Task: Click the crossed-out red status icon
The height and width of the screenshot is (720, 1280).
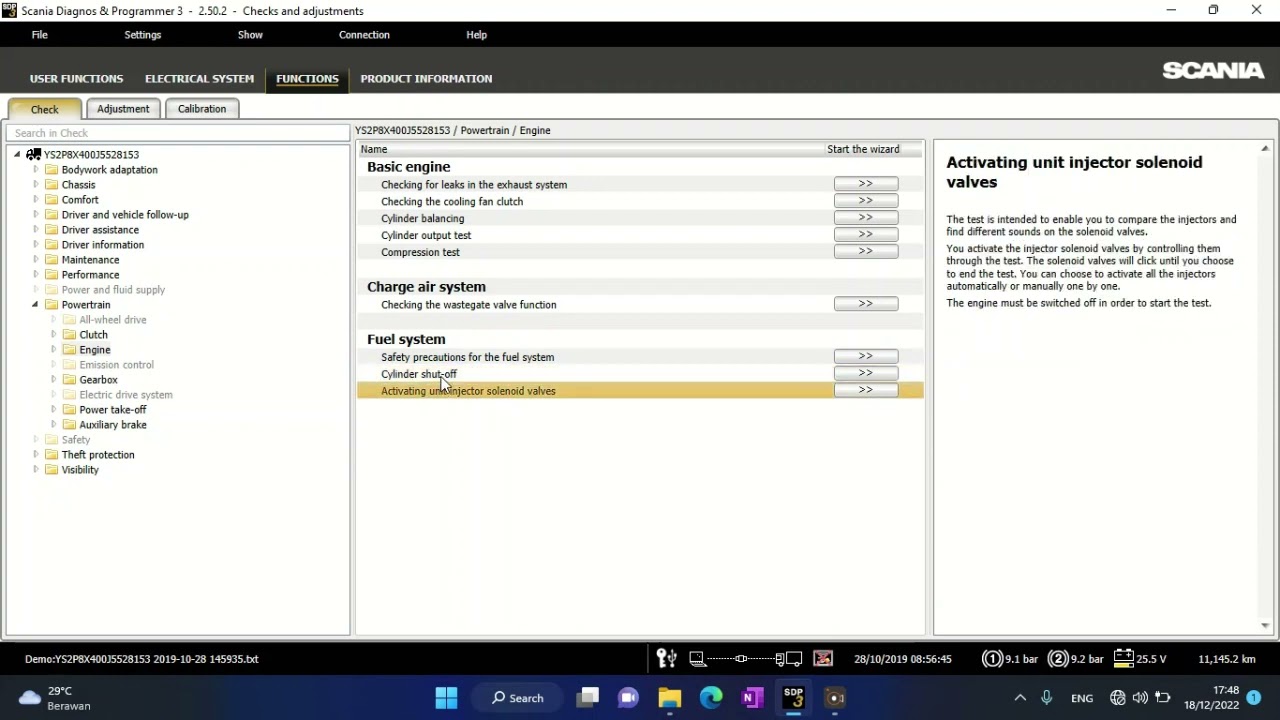Action: (x=823, y=658)
